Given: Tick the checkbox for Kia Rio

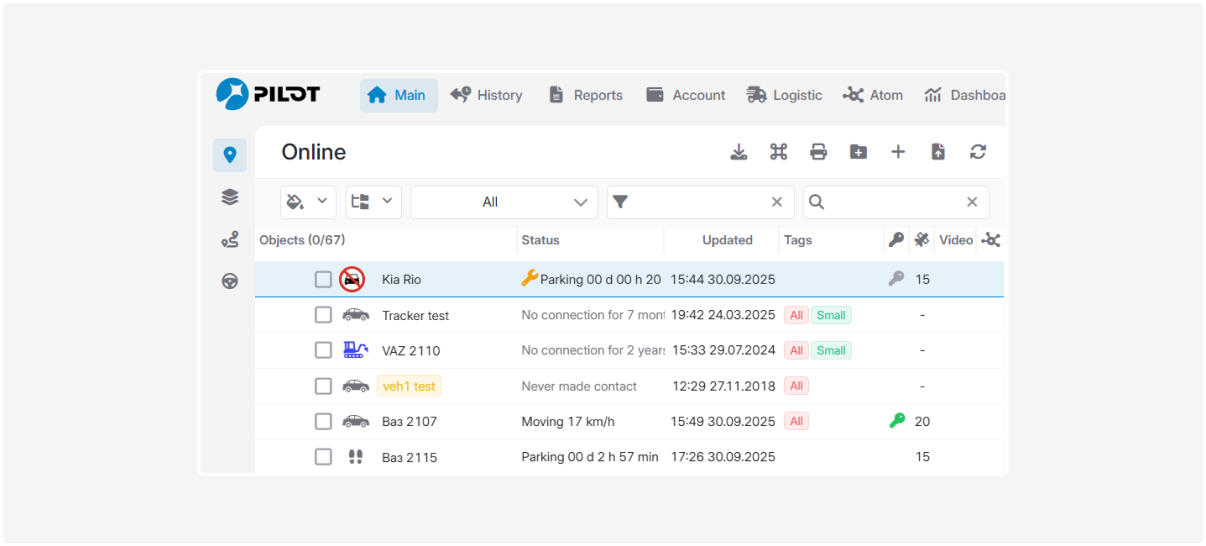Looking at the screenshot, I should (323, 280).
